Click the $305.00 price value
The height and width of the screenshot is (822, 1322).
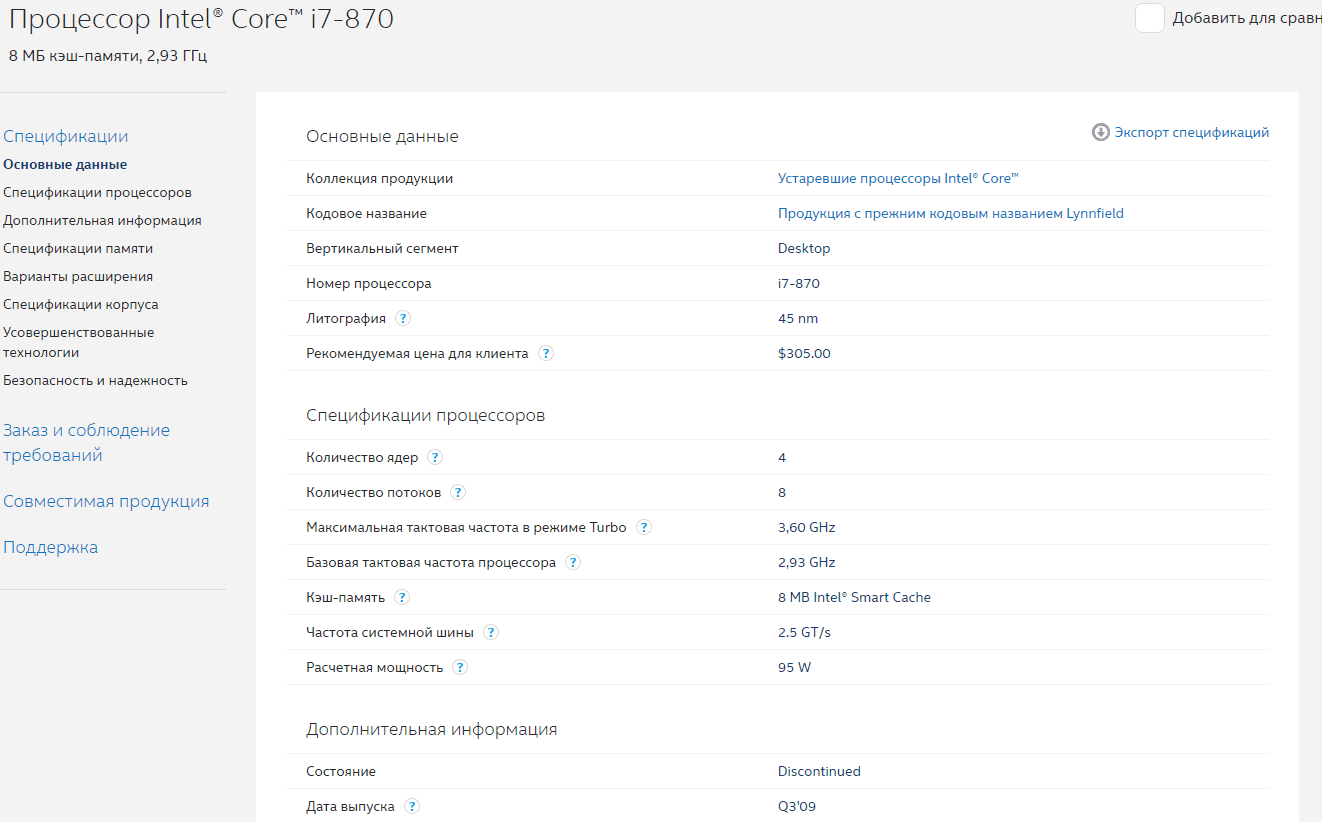pos(804,353)
